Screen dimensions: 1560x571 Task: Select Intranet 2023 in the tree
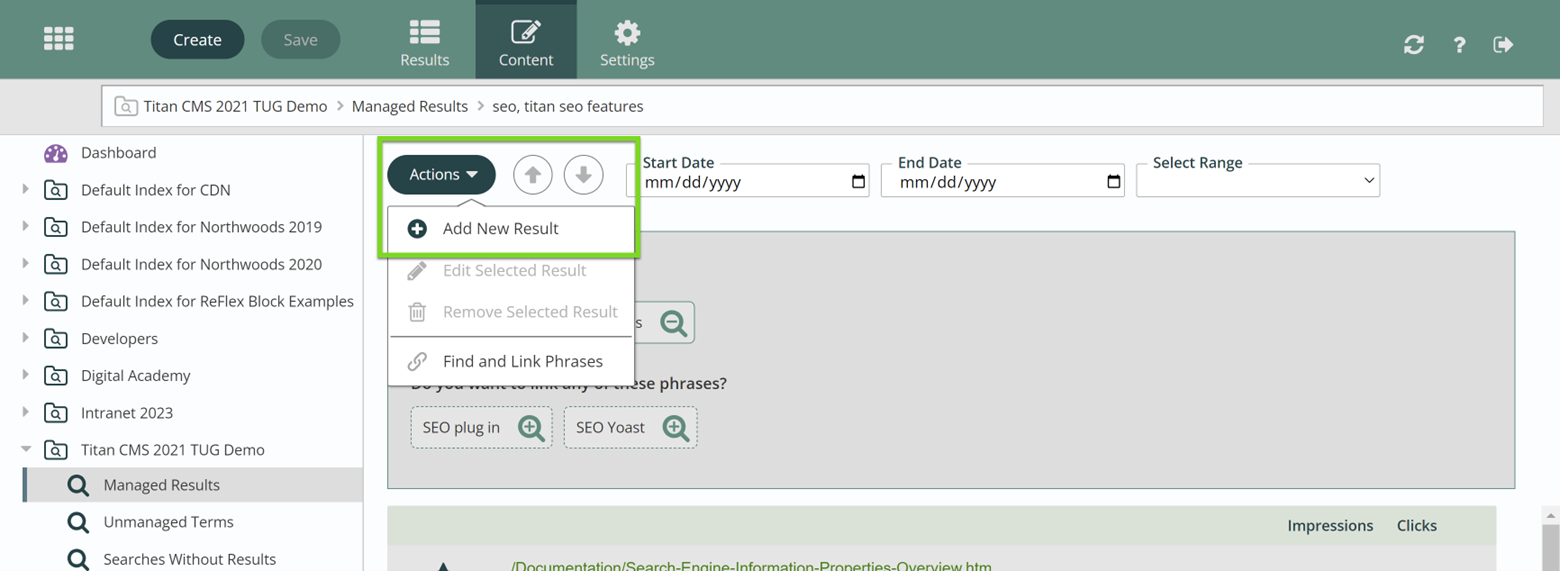(127, 412)
